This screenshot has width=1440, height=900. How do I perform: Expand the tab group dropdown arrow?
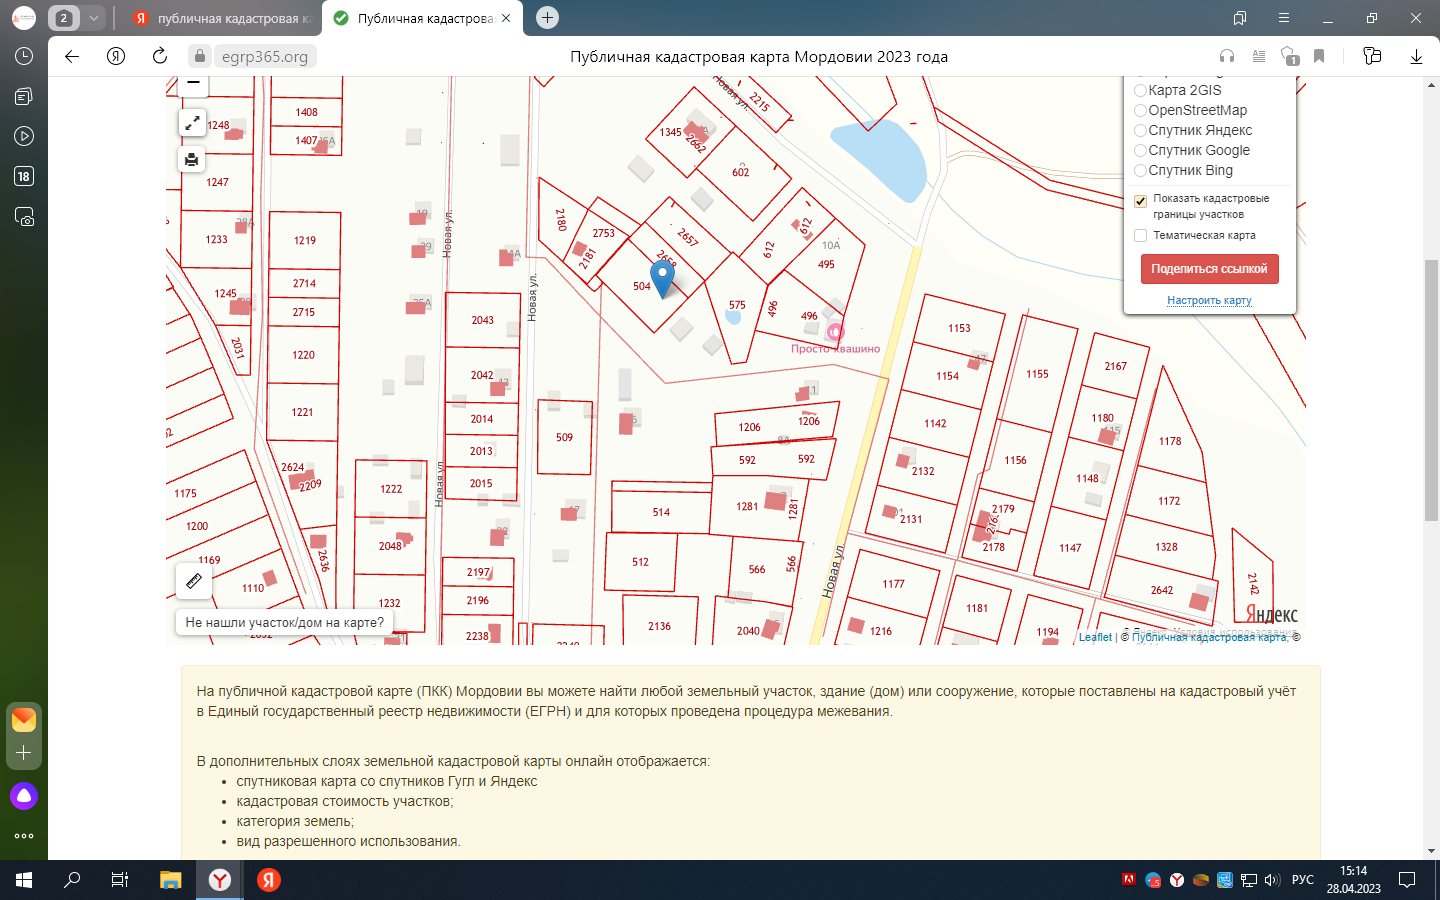click(93, 18)
